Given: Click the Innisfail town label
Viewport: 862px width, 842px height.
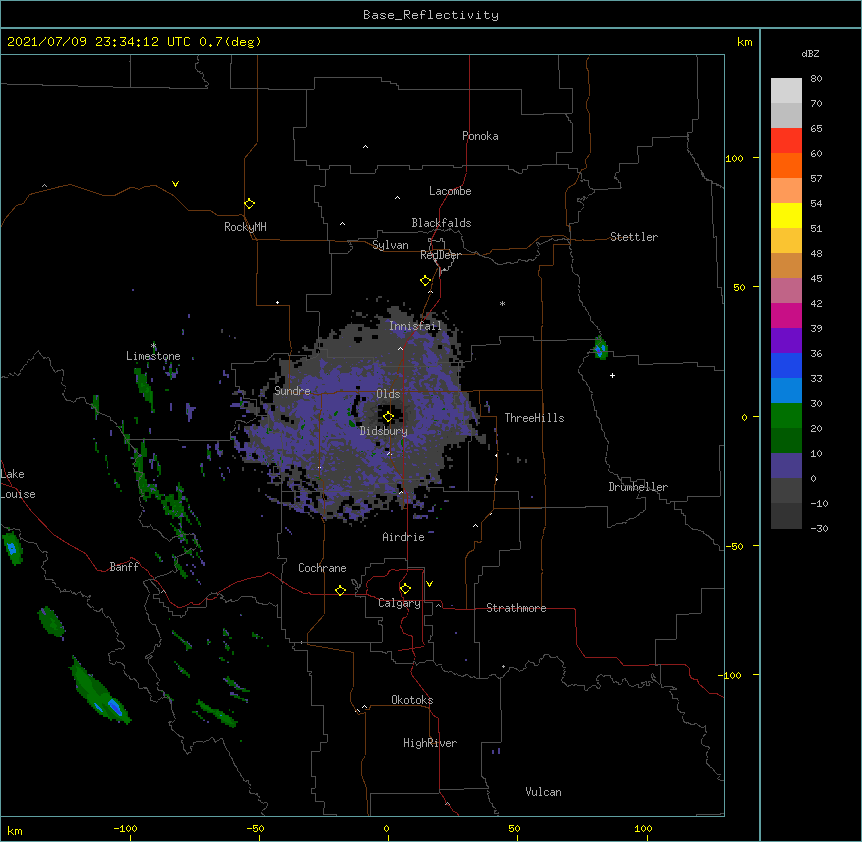Looking at the screenshot, I should tap(415, 326).
